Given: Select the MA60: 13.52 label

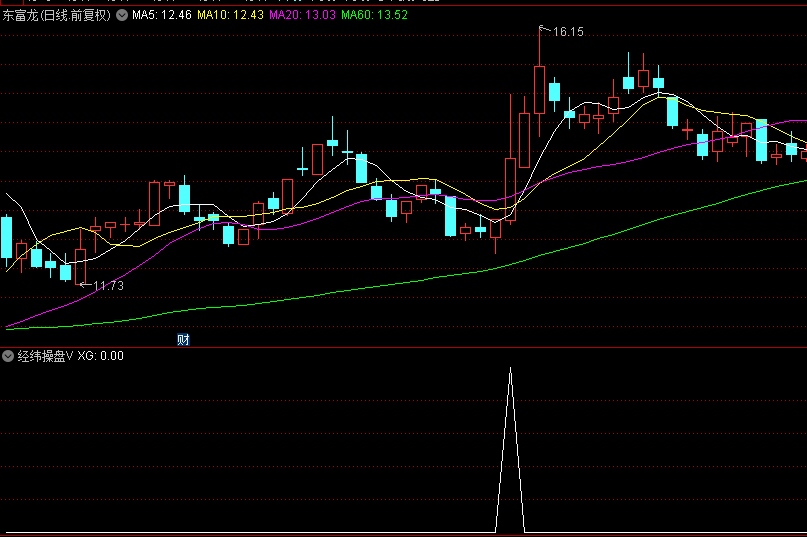Looking at the screenshot, I should pos(374,15).
